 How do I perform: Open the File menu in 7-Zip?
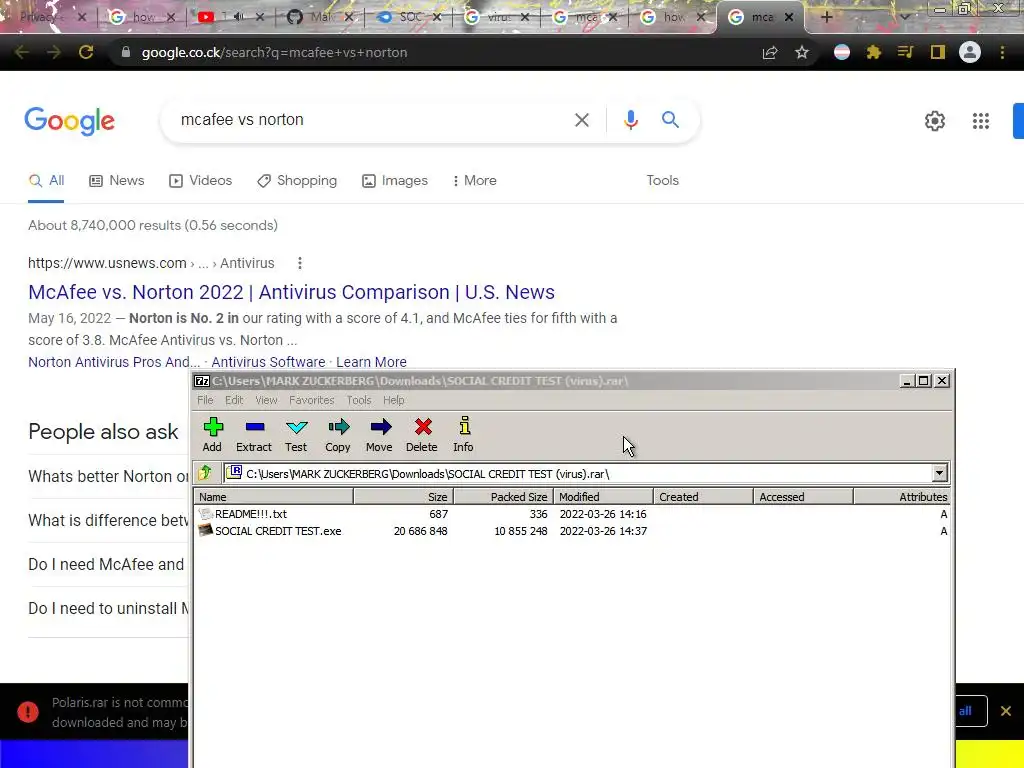point(205,400)
